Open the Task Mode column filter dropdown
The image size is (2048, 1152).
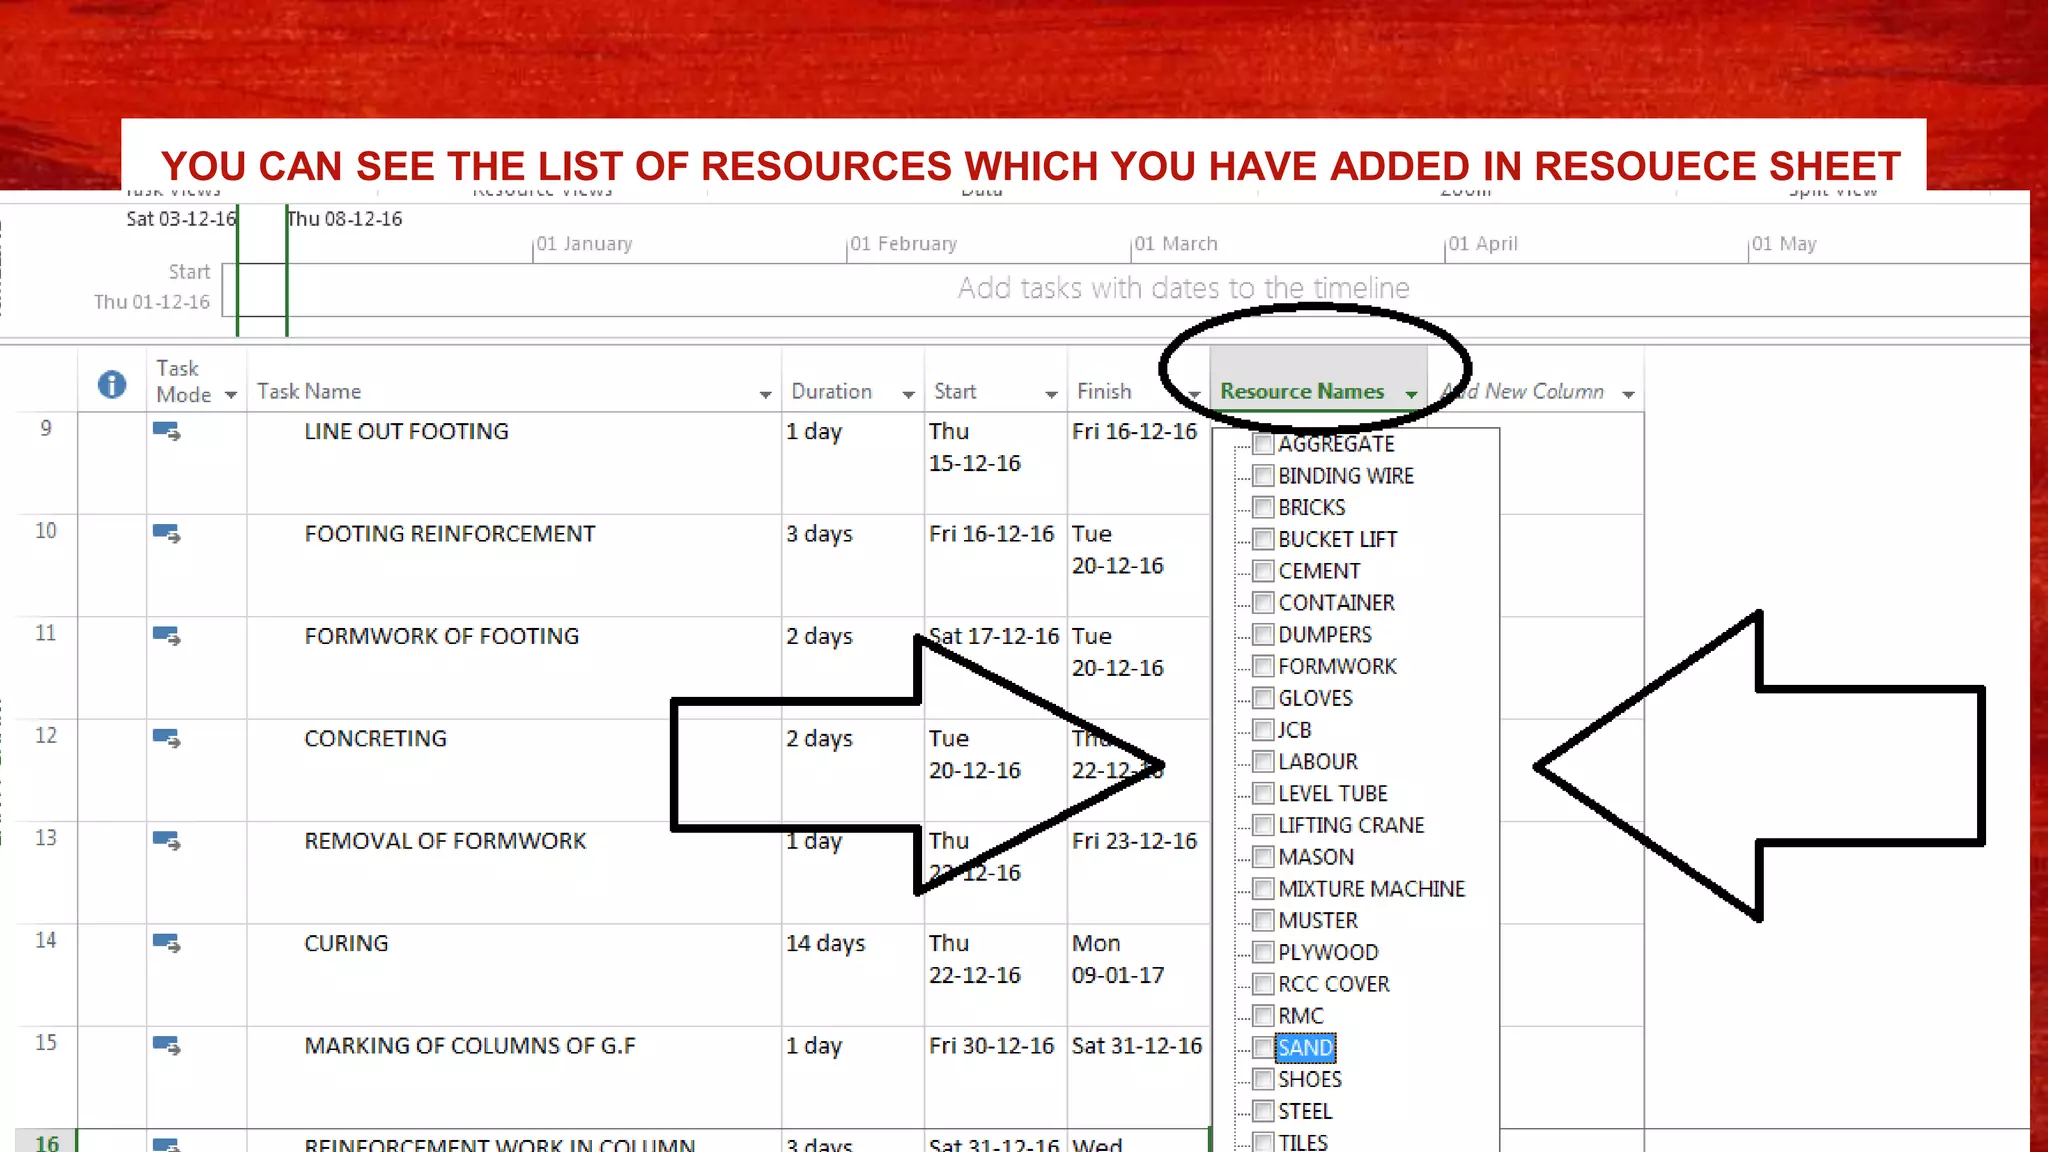[231, 395]
